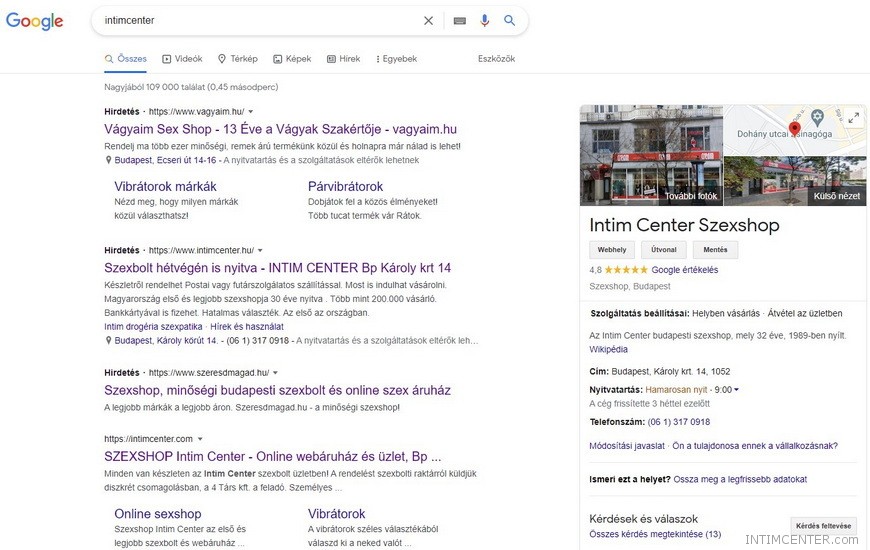Clear the search box with X icon

429,21
